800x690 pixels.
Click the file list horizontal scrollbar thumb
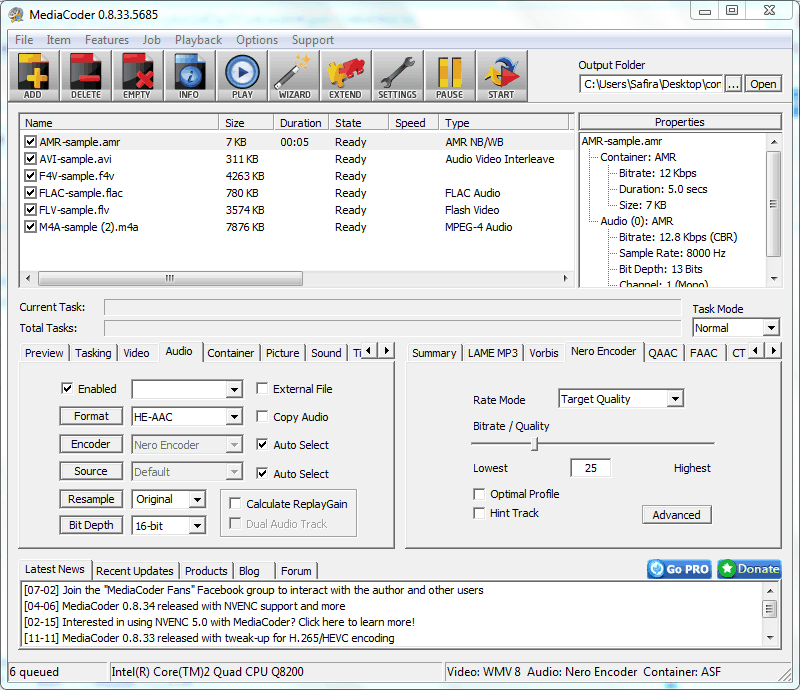coord(170,278)
